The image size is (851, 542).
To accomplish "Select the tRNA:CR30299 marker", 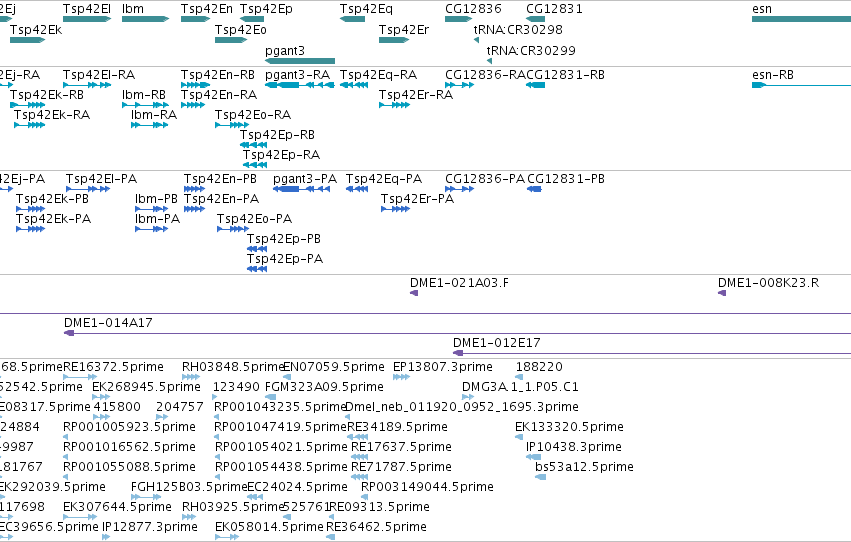I will 489,61.
